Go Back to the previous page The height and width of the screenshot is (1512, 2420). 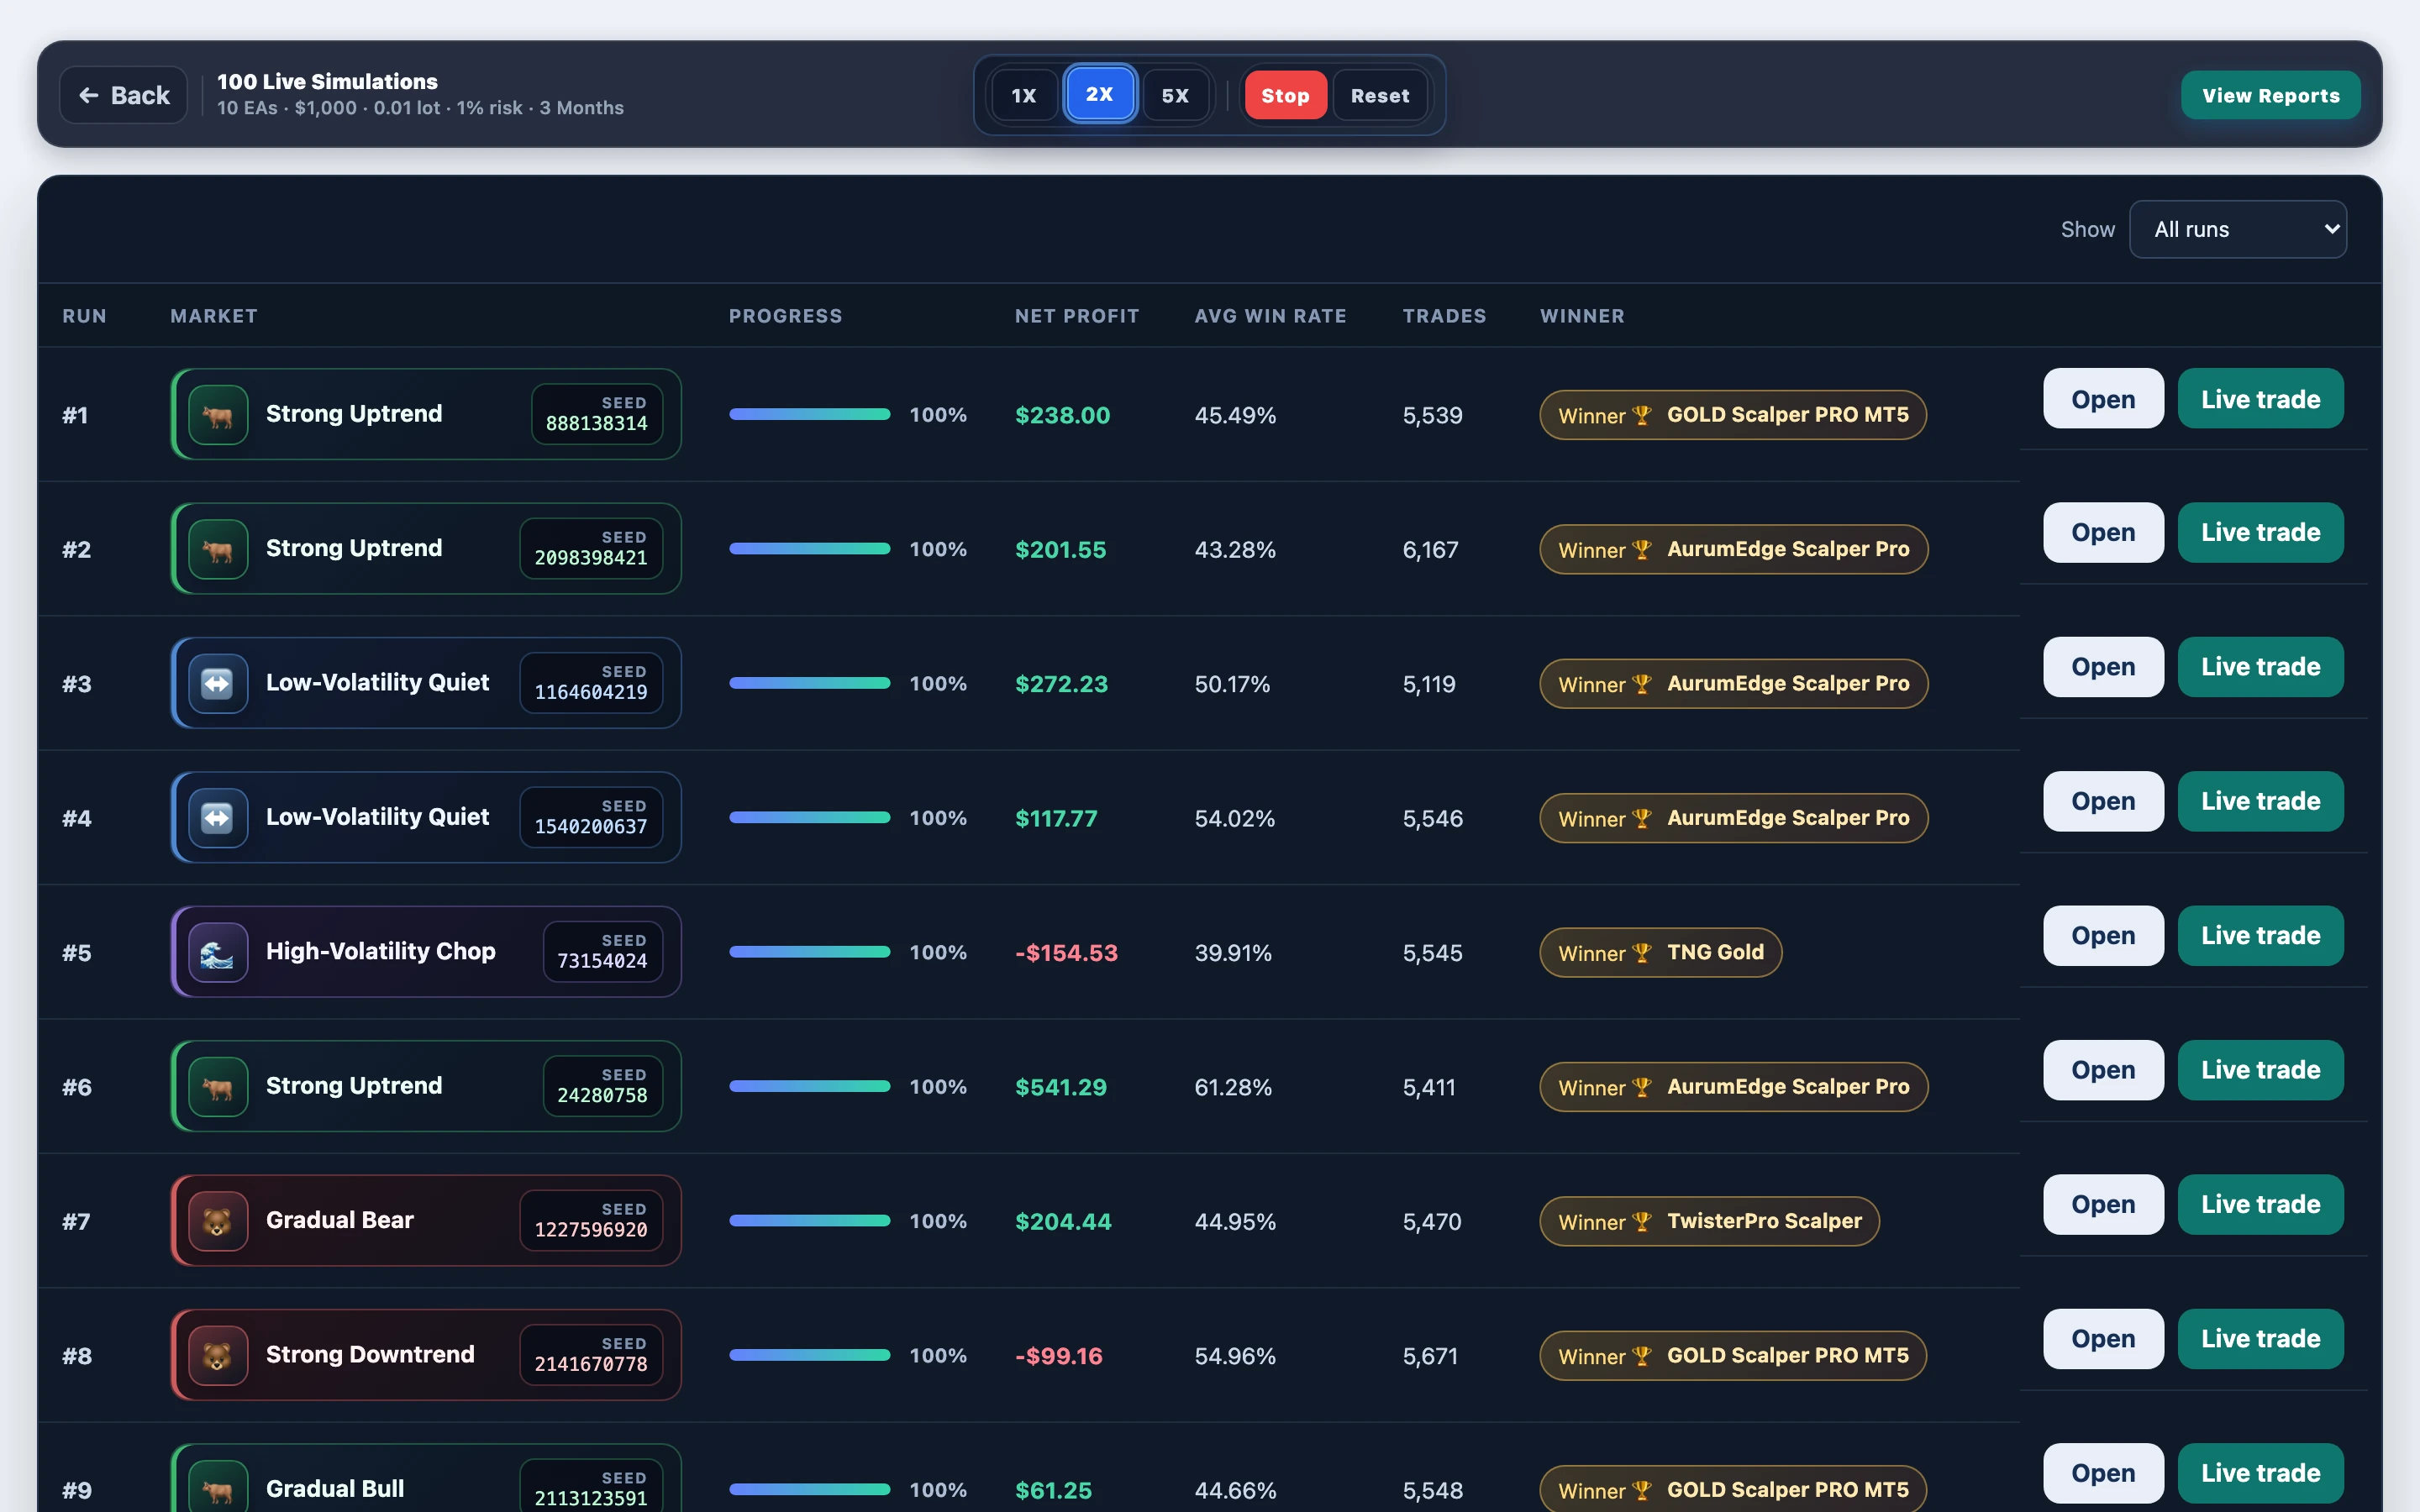124,95
